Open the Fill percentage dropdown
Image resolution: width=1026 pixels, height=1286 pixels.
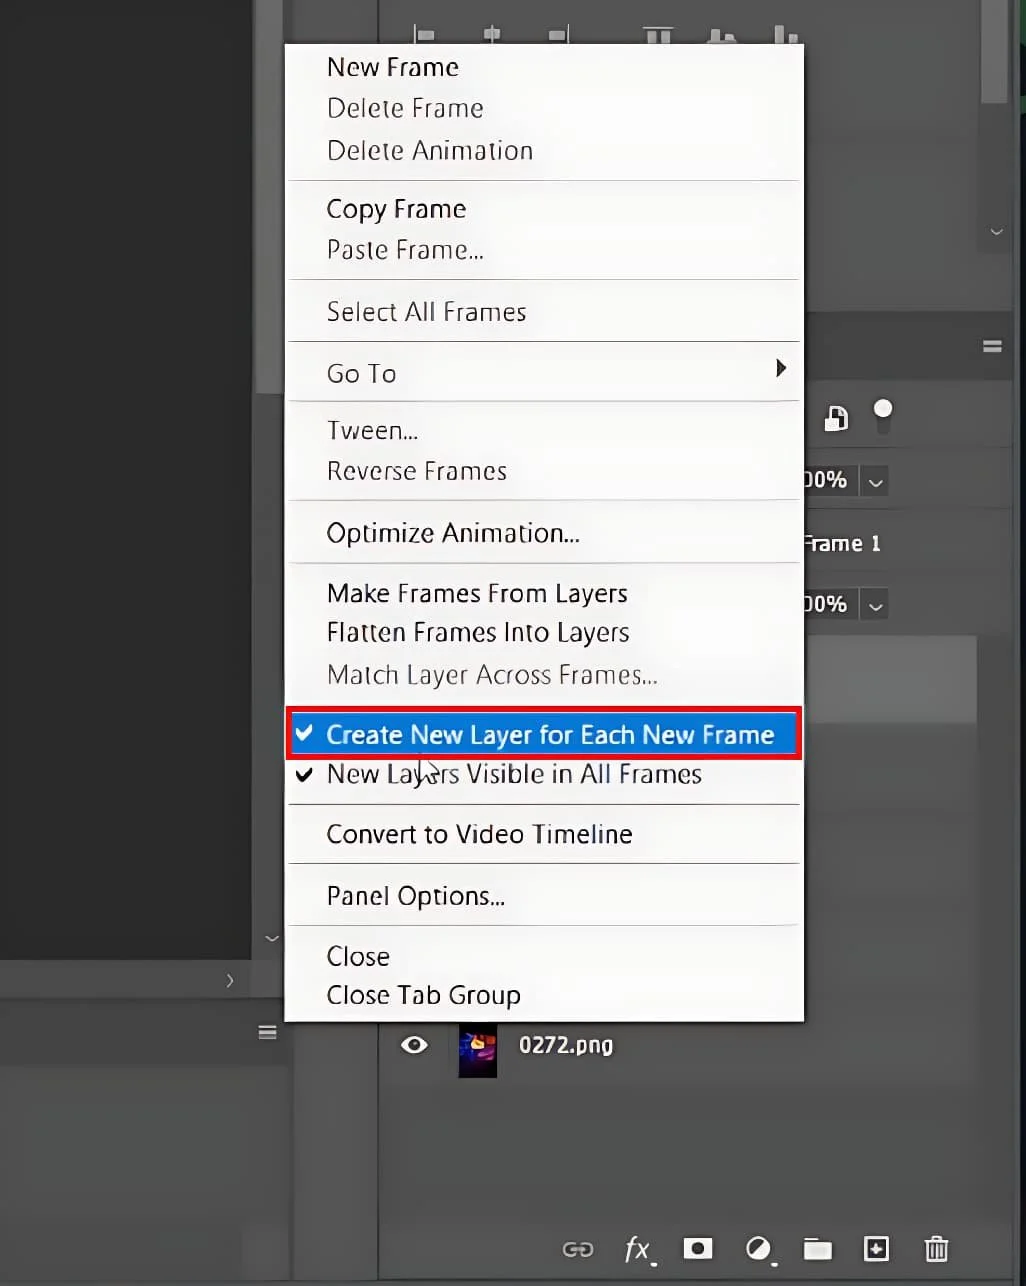click(x=875, y=604)
